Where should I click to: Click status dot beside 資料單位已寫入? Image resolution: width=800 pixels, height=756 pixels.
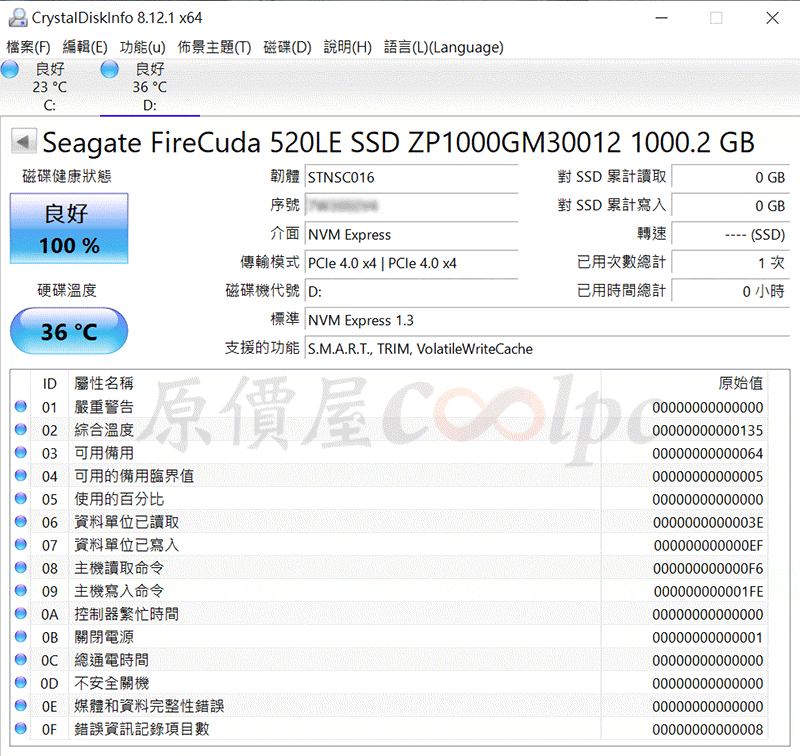pos(20,544)
